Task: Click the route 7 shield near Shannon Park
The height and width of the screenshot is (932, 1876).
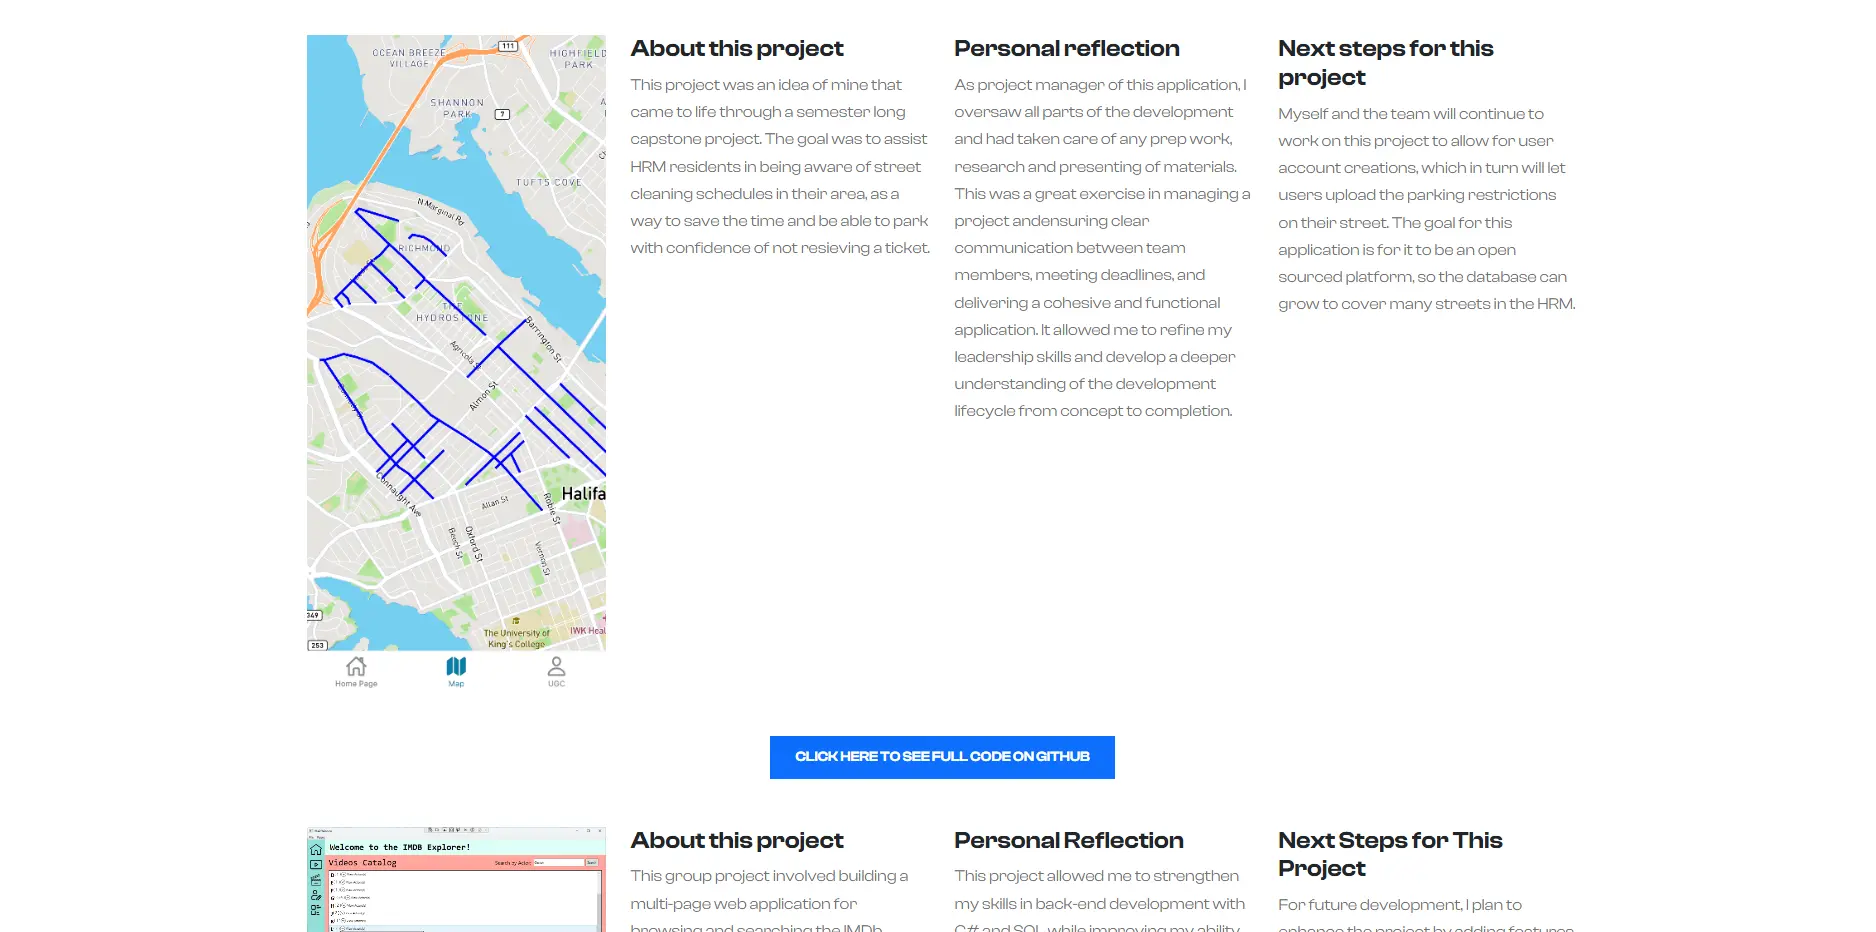Action: [503, 114]
